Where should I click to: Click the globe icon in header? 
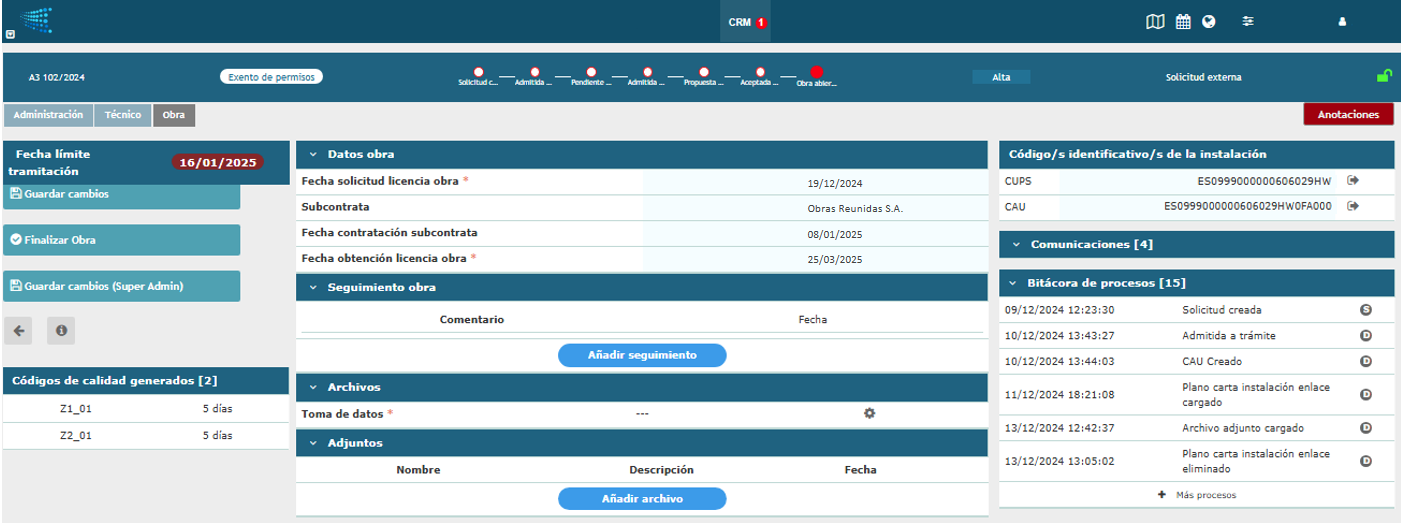1209,22
